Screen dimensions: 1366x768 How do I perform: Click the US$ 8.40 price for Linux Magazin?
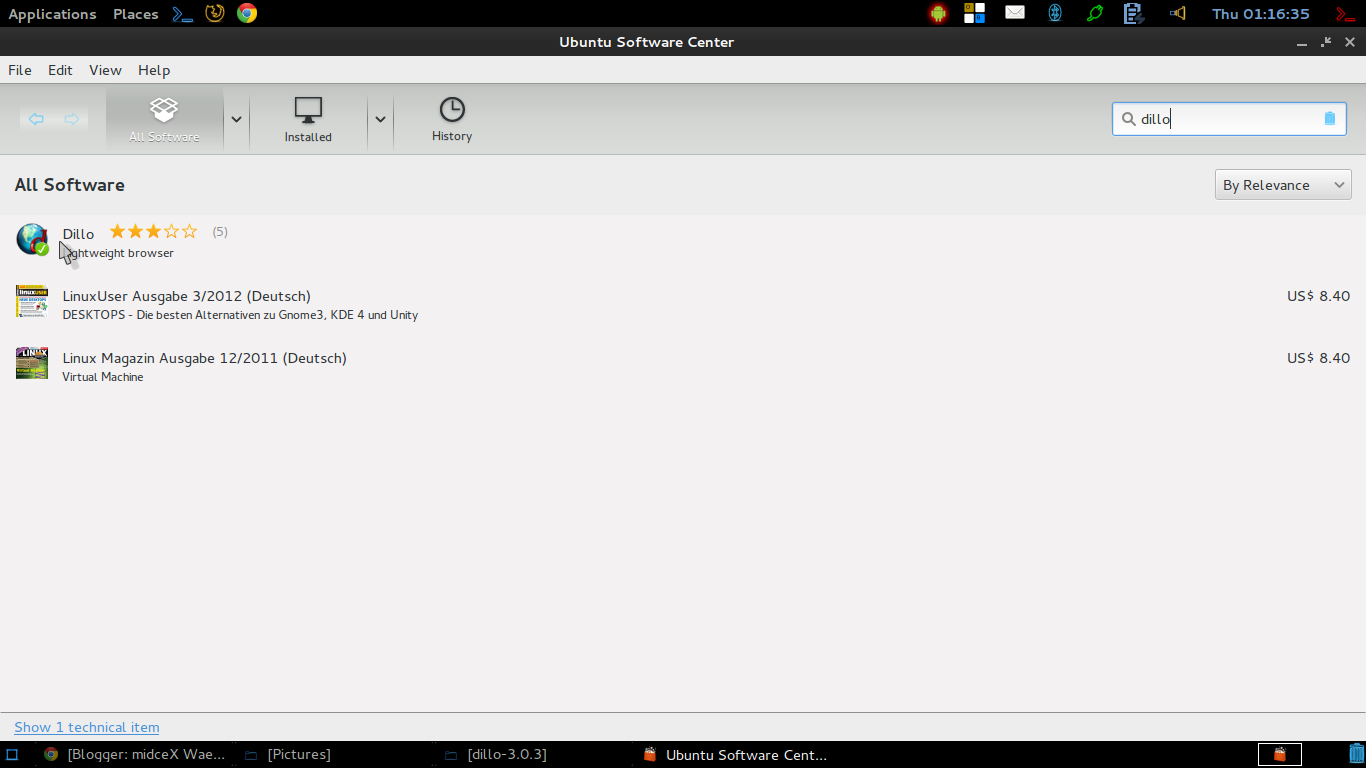point(1318,358)
